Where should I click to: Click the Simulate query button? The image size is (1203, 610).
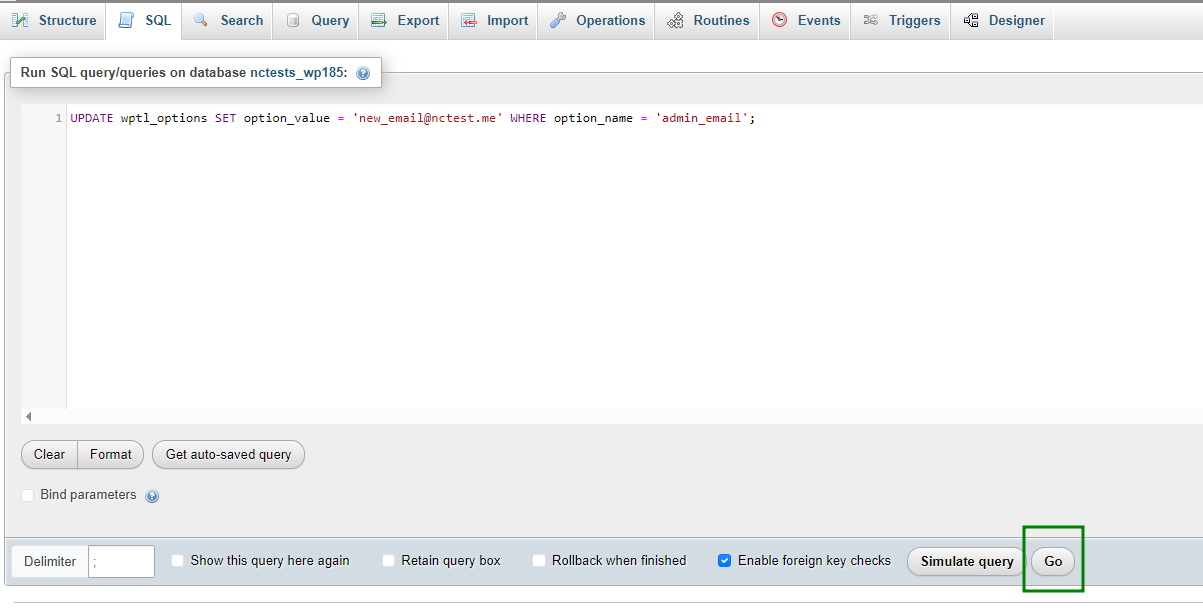(x=966, y=562)
